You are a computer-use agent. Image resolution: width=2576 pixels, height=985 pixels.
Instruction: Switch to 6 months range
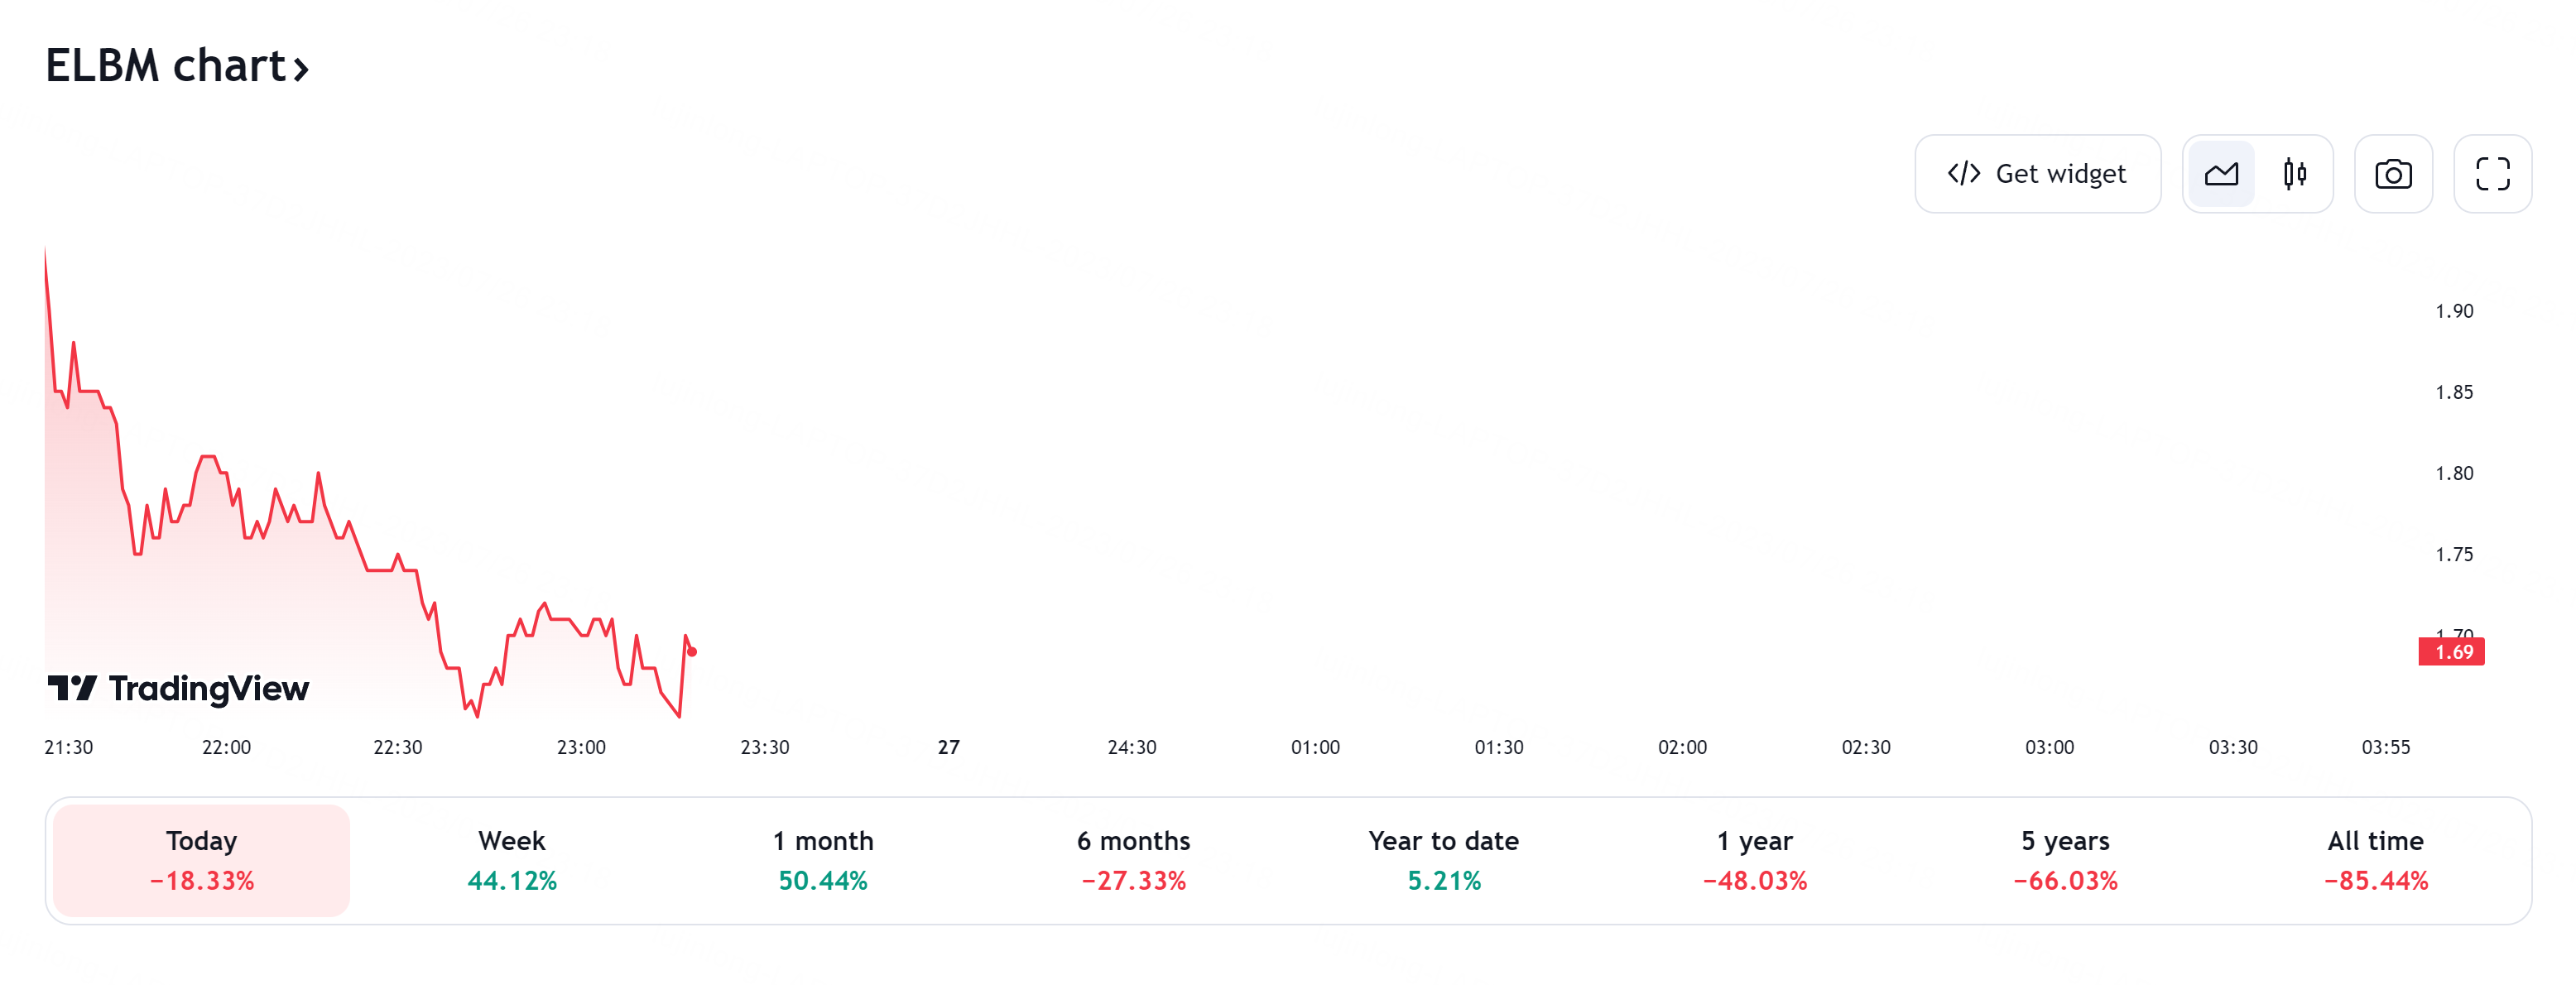pyautogui.click(x=1133, y=860)
